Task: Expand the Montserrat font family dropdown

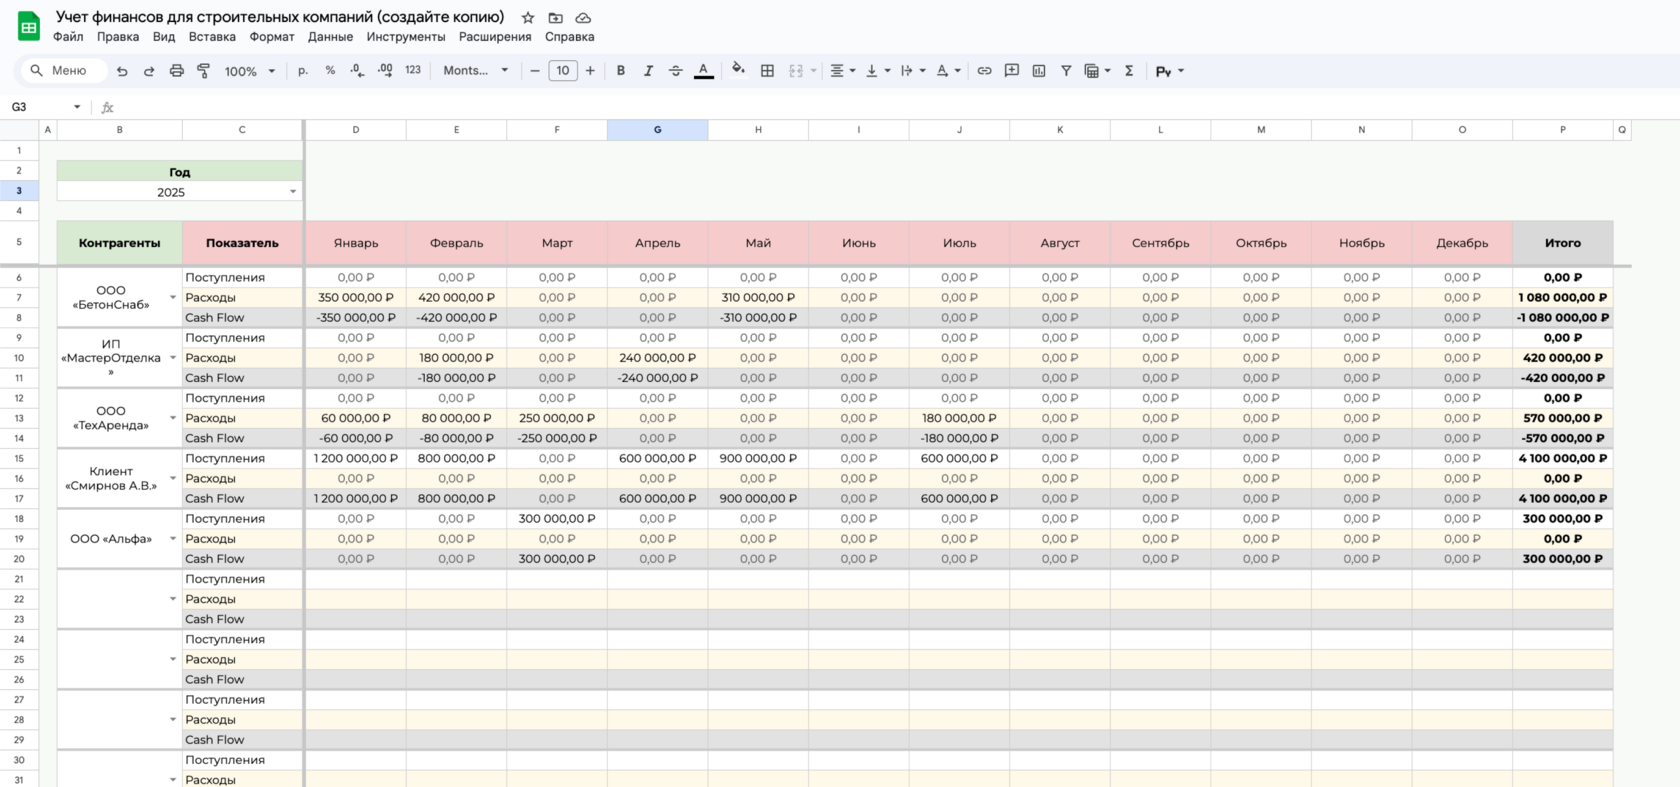Action: pyautogui.click(x=476, y=71)
